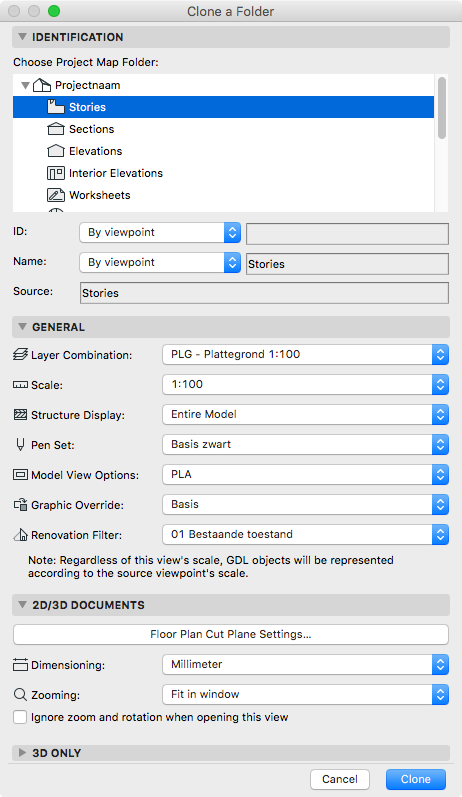Image resolution: width=462 pixels, height=797 pixels.
Task: Click the Layer Combination icon
Action: [20, 355]
